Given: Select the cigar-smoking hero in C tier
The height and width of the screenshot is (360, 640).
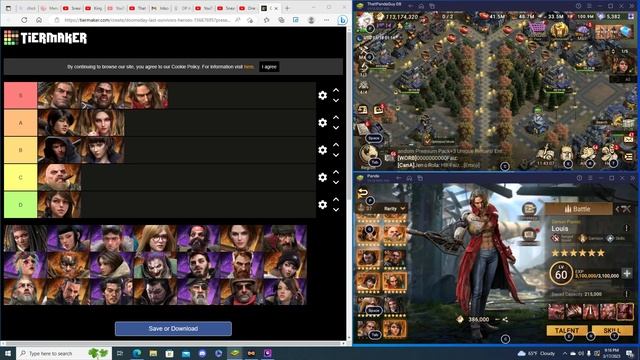Looking at the screenshot, I should (x=59, y=177).
